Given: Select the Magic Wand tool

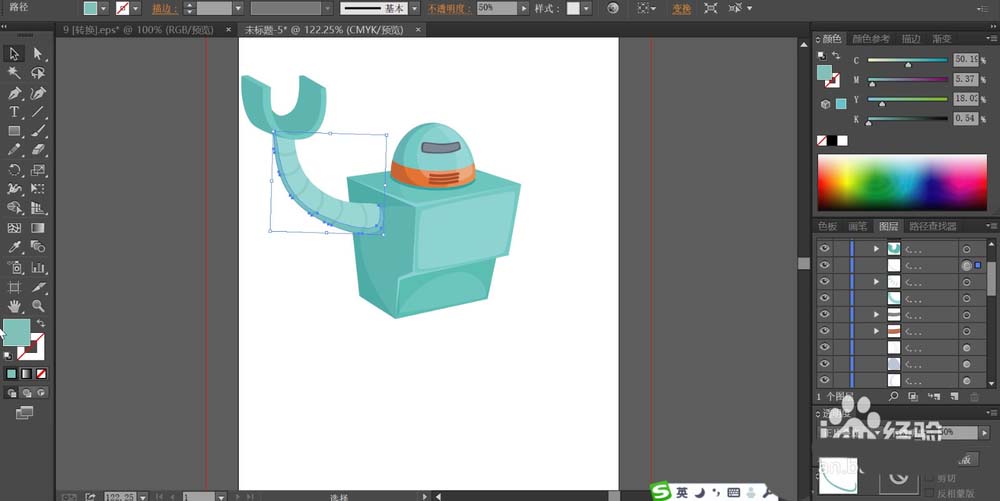Looking at the screenshot, I should coord(15,73).
